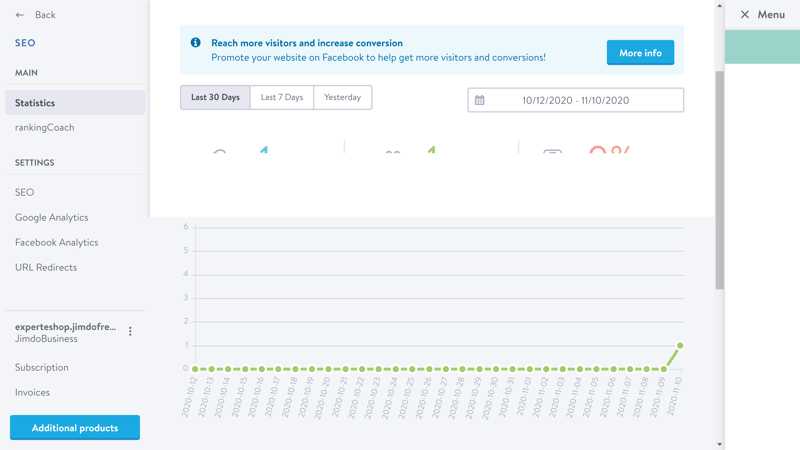Viewport: 800px width, 450px height.
Task: Click the scrollbar down arrow
Action: 719,444
